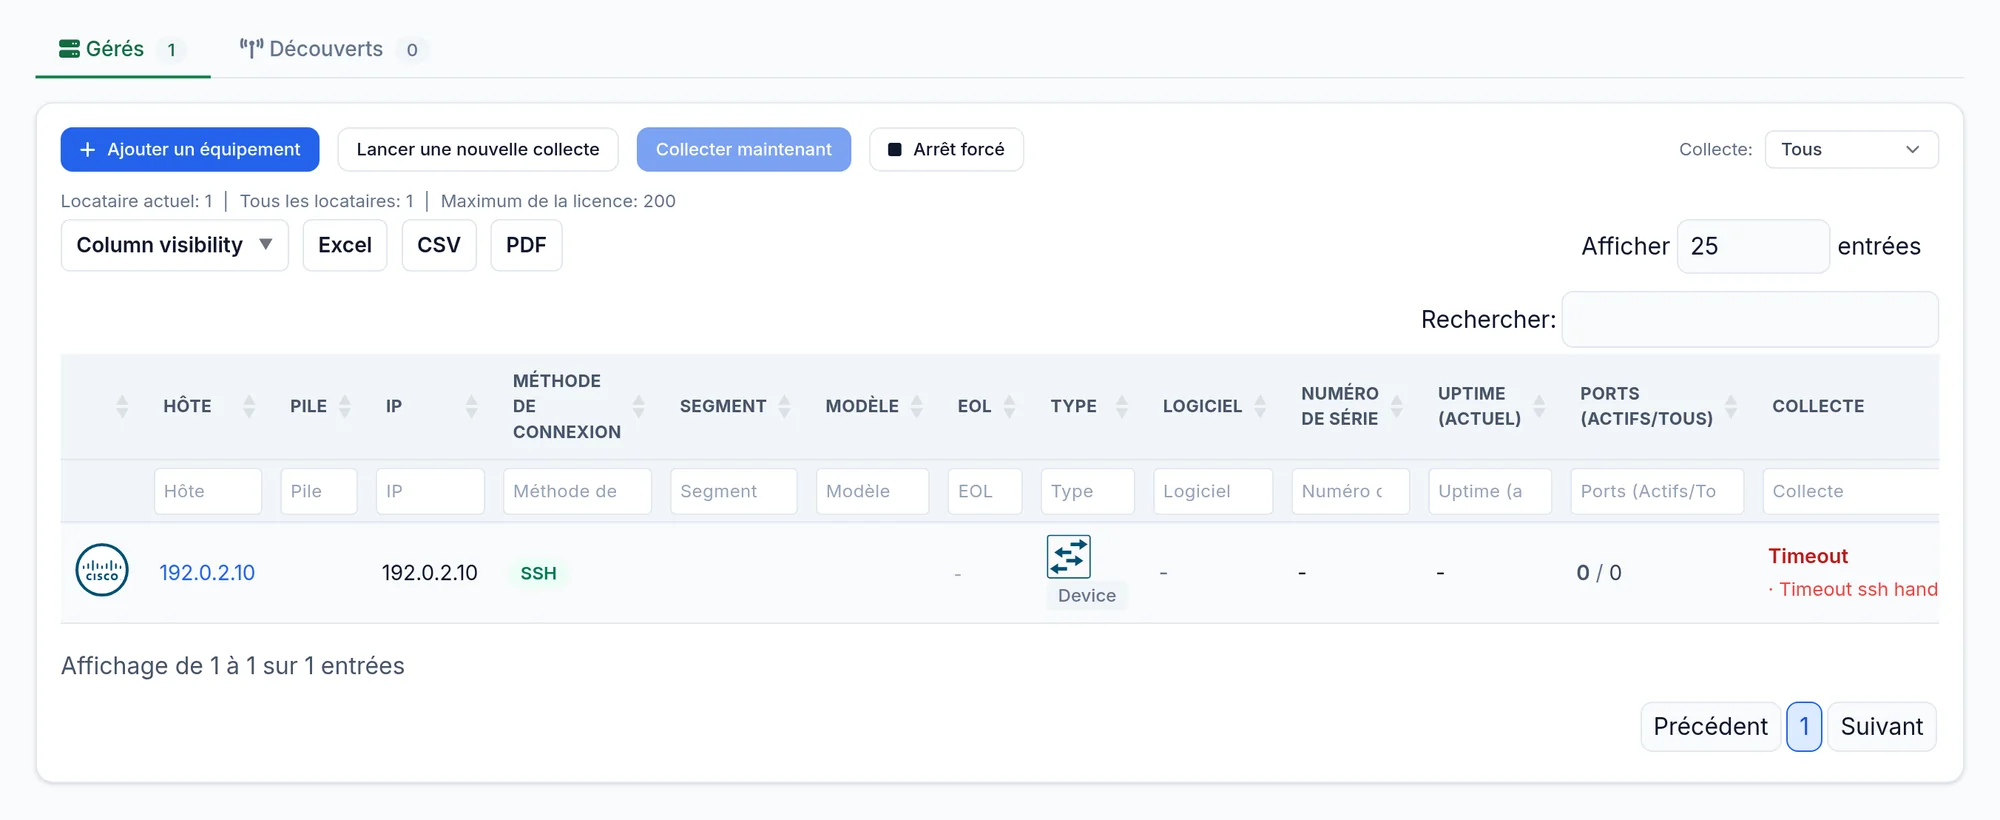This screenshot has height=820, width=2000.
Task: Open the Collecte filter dropdown
Action: (x=1851, y=149)
